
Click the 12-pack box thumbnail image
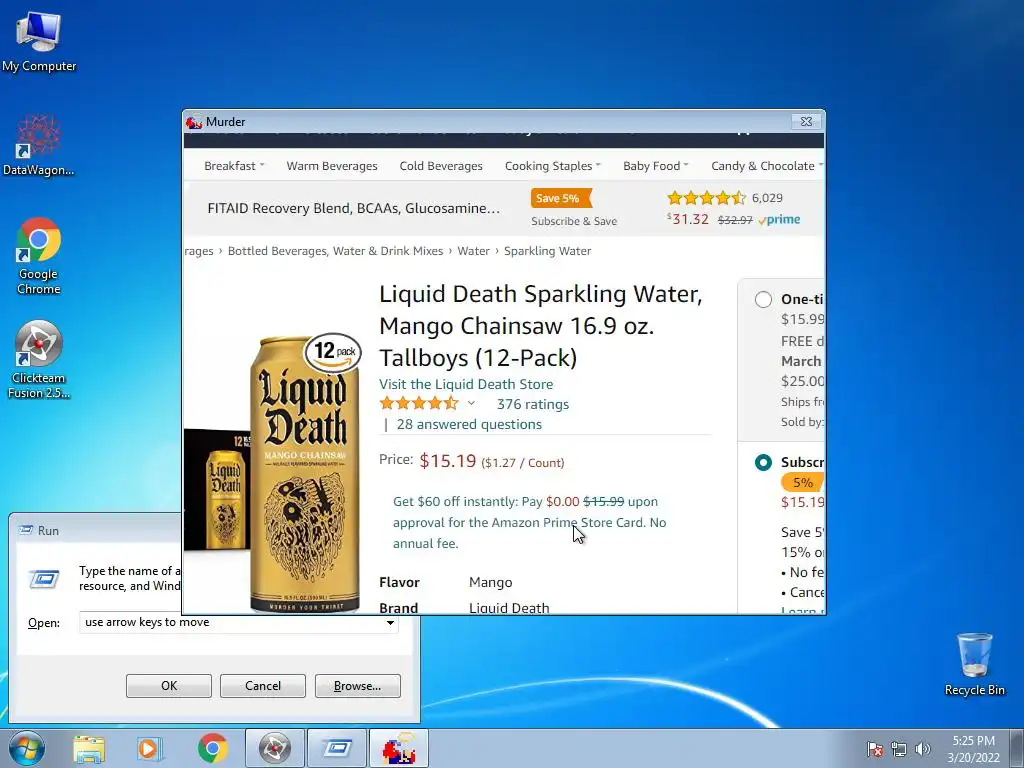[x=216, y=490]
